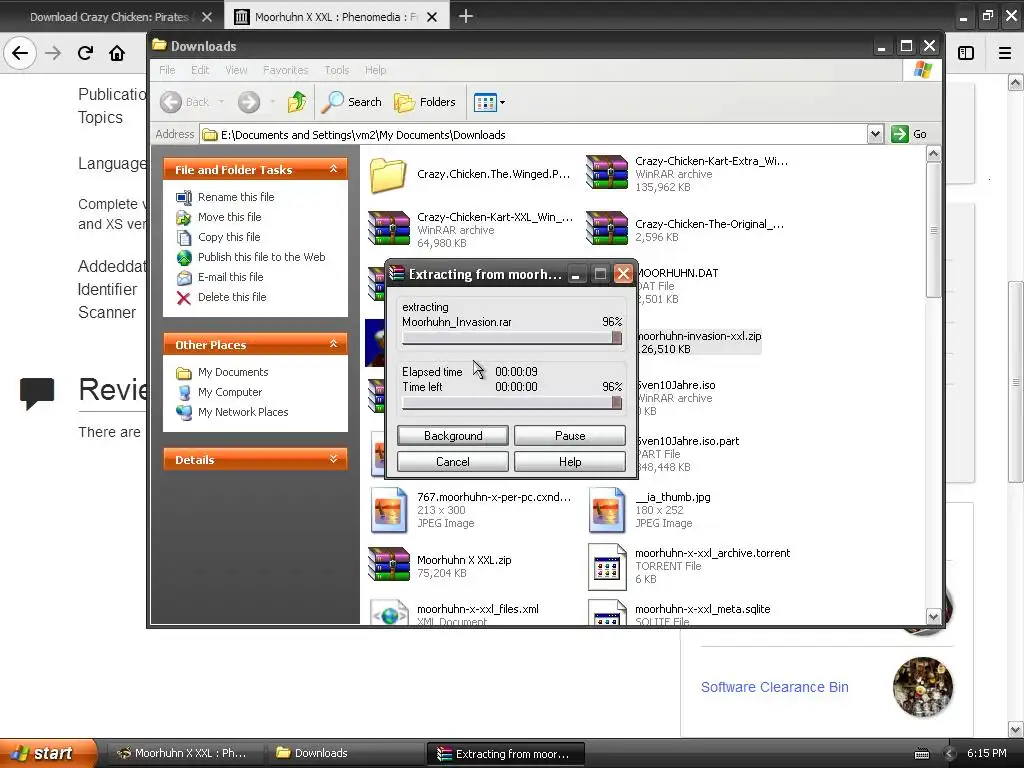Click Sven10Jahre.iso.part file name
Image resolution: width=1024 pixels, height=768 pixels.
[x=688, y=441]
